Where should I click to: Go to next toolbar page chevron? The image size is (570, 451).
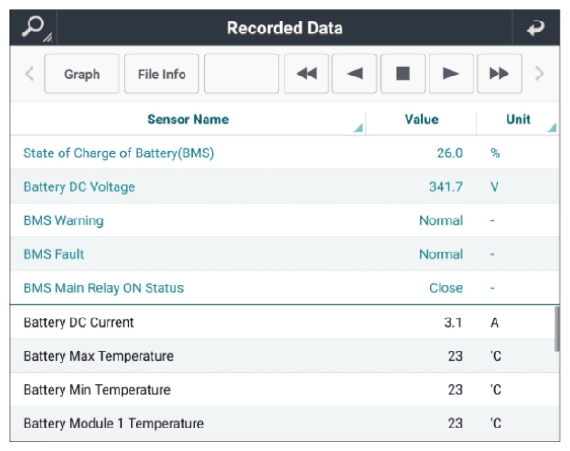point(540,74)
